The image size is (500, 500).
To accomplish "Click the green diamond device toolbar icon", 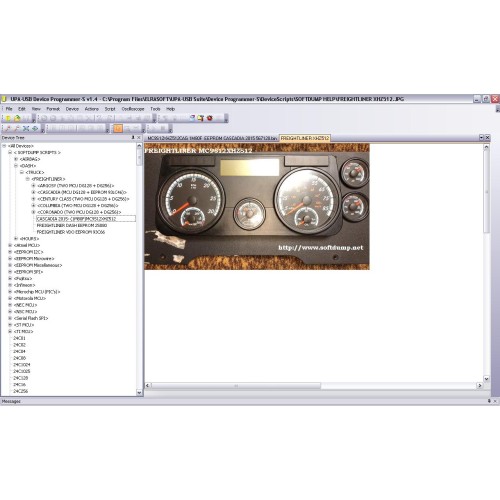I will [35, 129].
